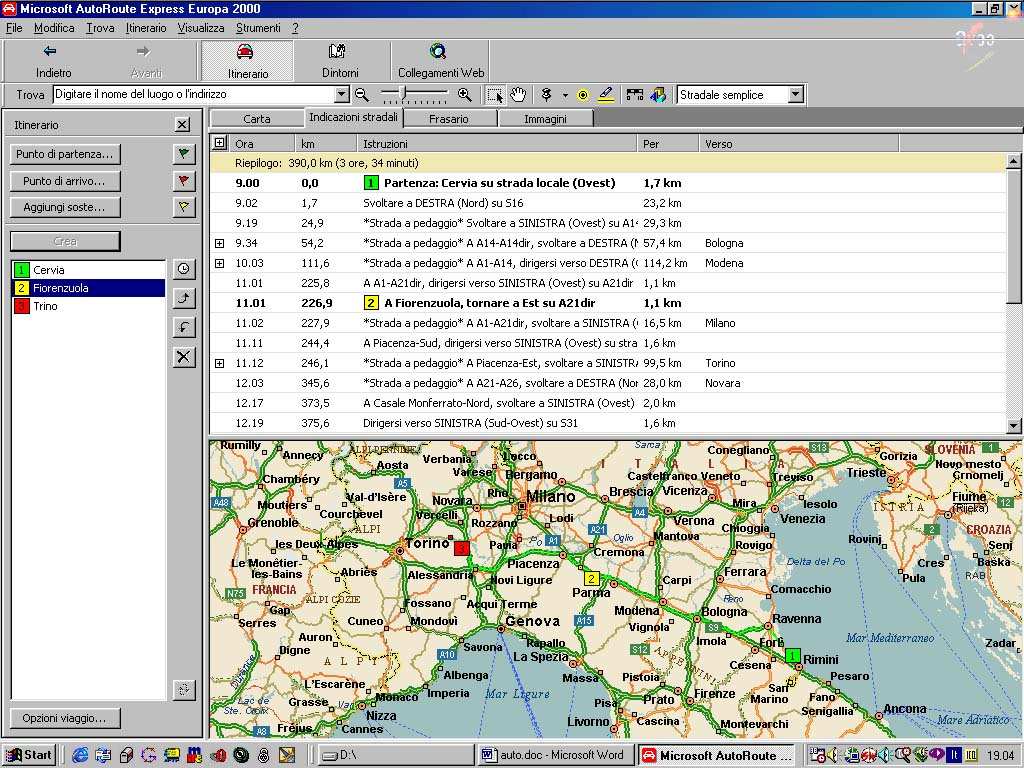Image resolution: width=1024 pixels, height=768 pixels.
Task: Open pushpin tool dropdown arrow
Action: 565,95
